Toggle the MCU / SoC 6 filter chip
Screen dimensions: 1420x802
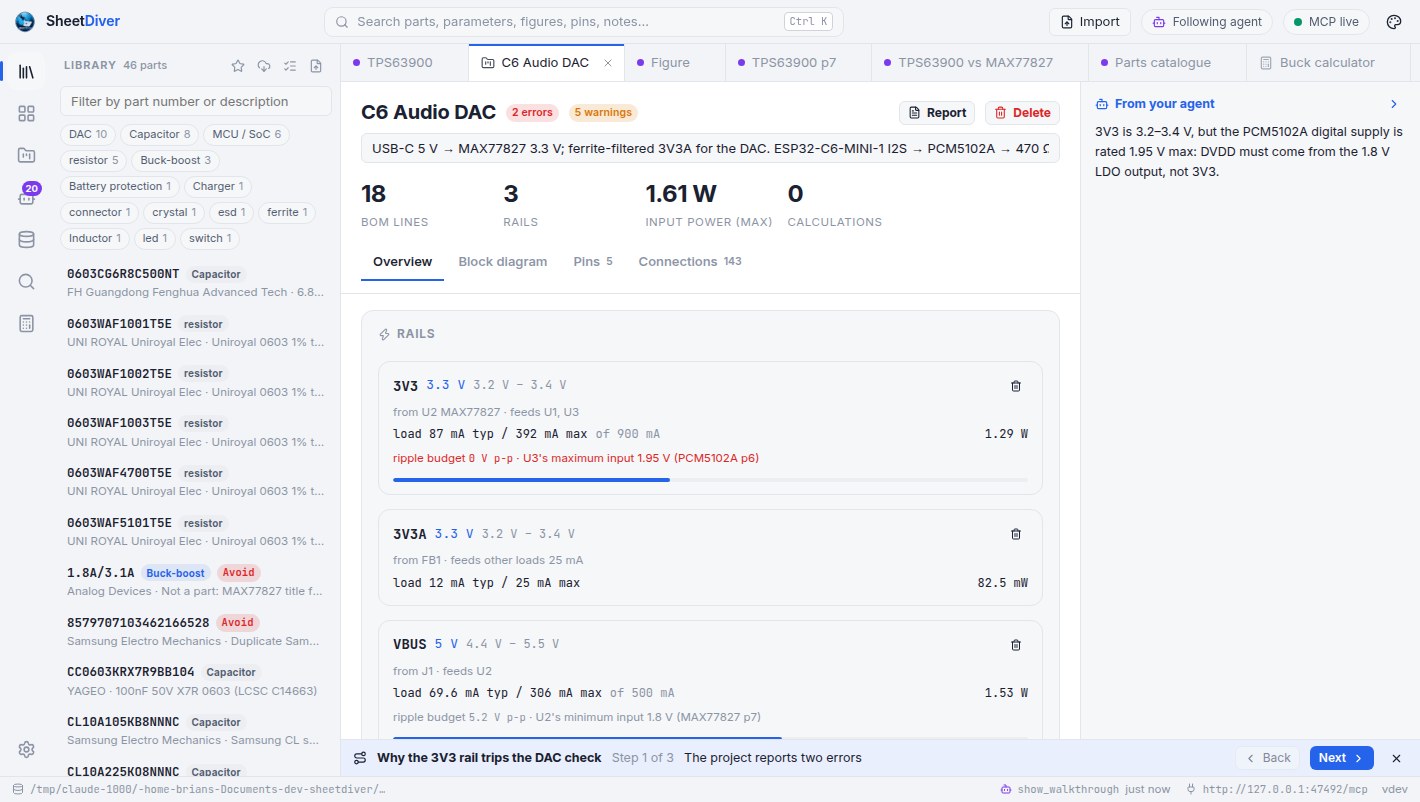246,134
